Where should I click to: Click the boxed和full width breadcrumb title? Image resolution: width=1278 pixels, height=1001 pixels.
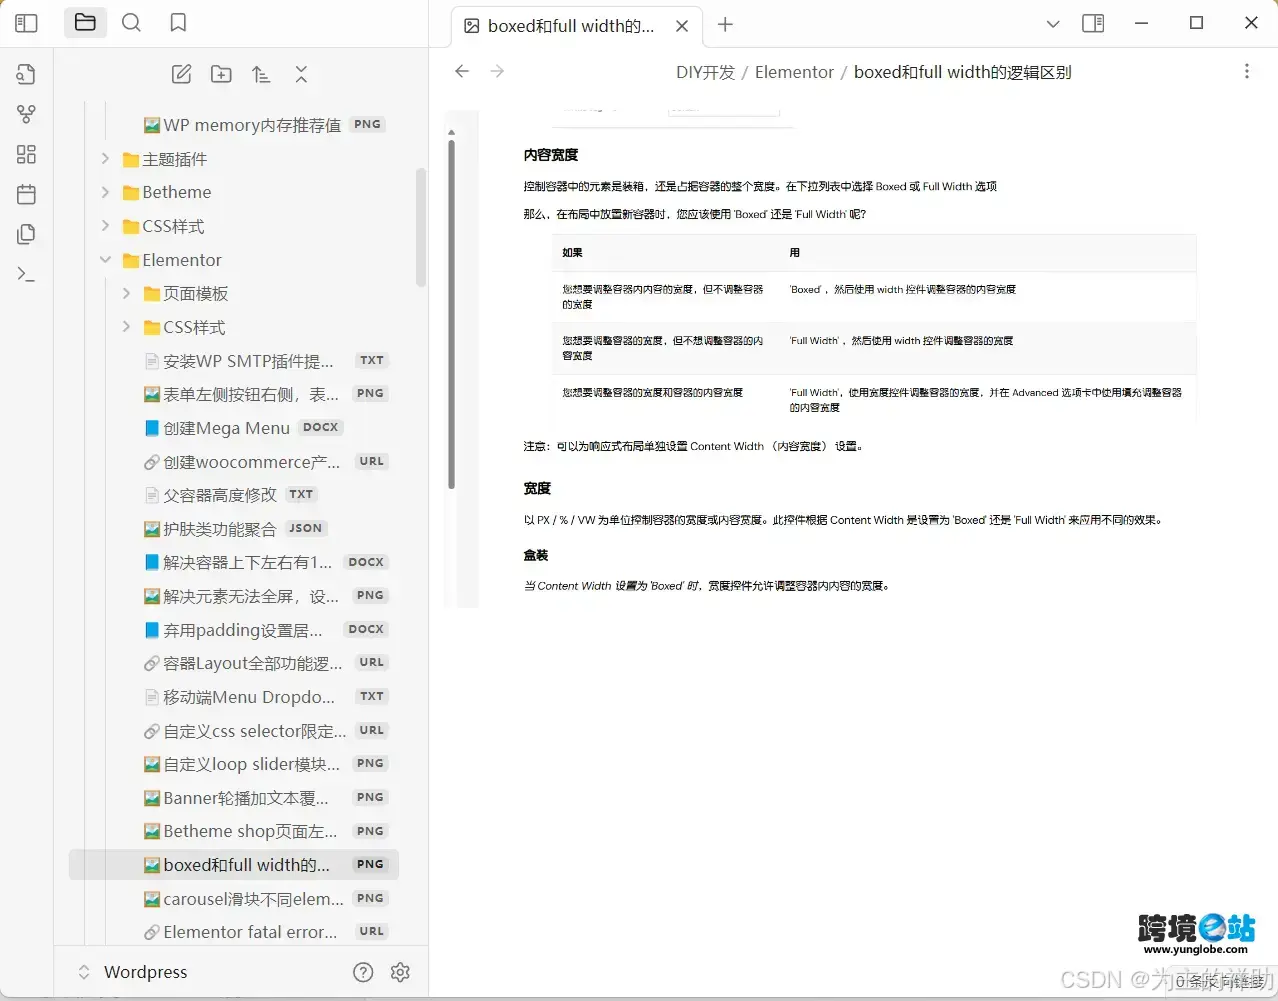pyautogui.click(x=962, y=72)
